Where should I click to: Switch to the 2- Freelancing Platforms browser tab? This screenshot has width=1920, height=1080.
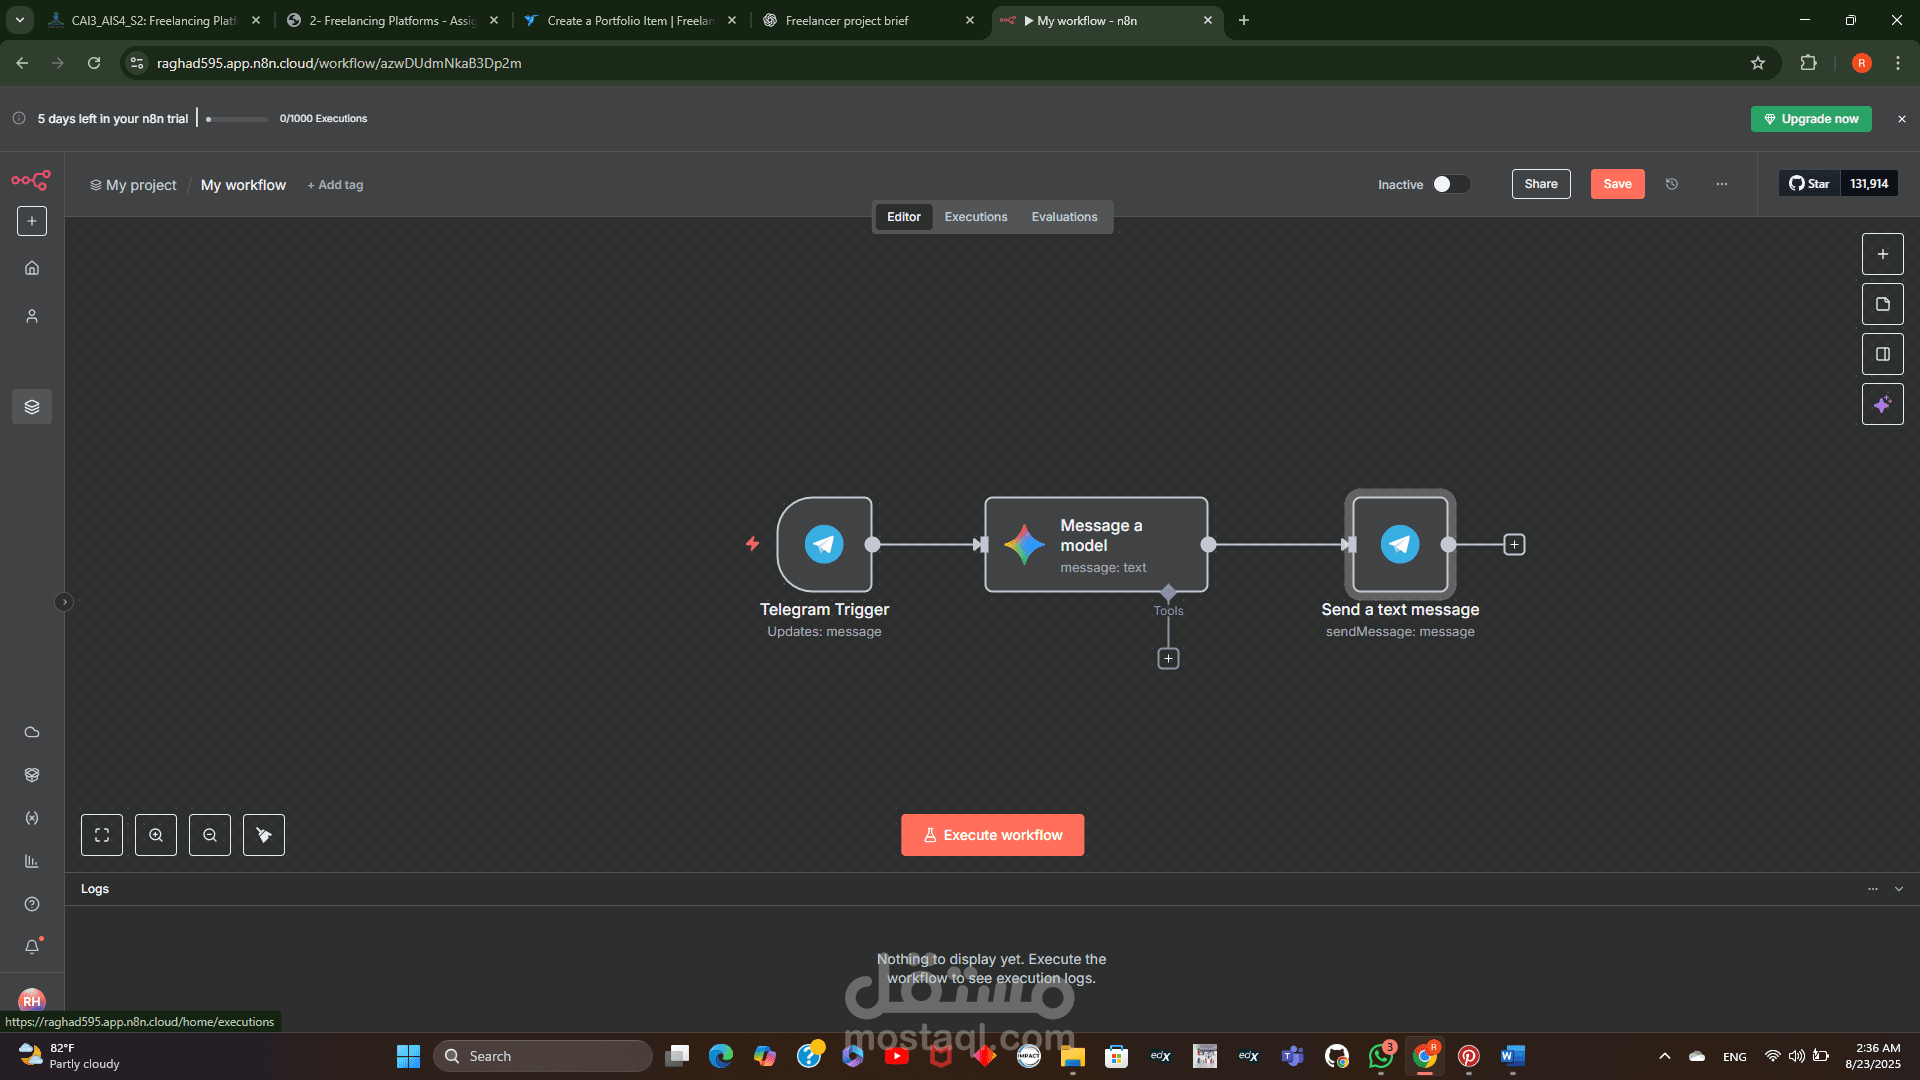(392, 20)
